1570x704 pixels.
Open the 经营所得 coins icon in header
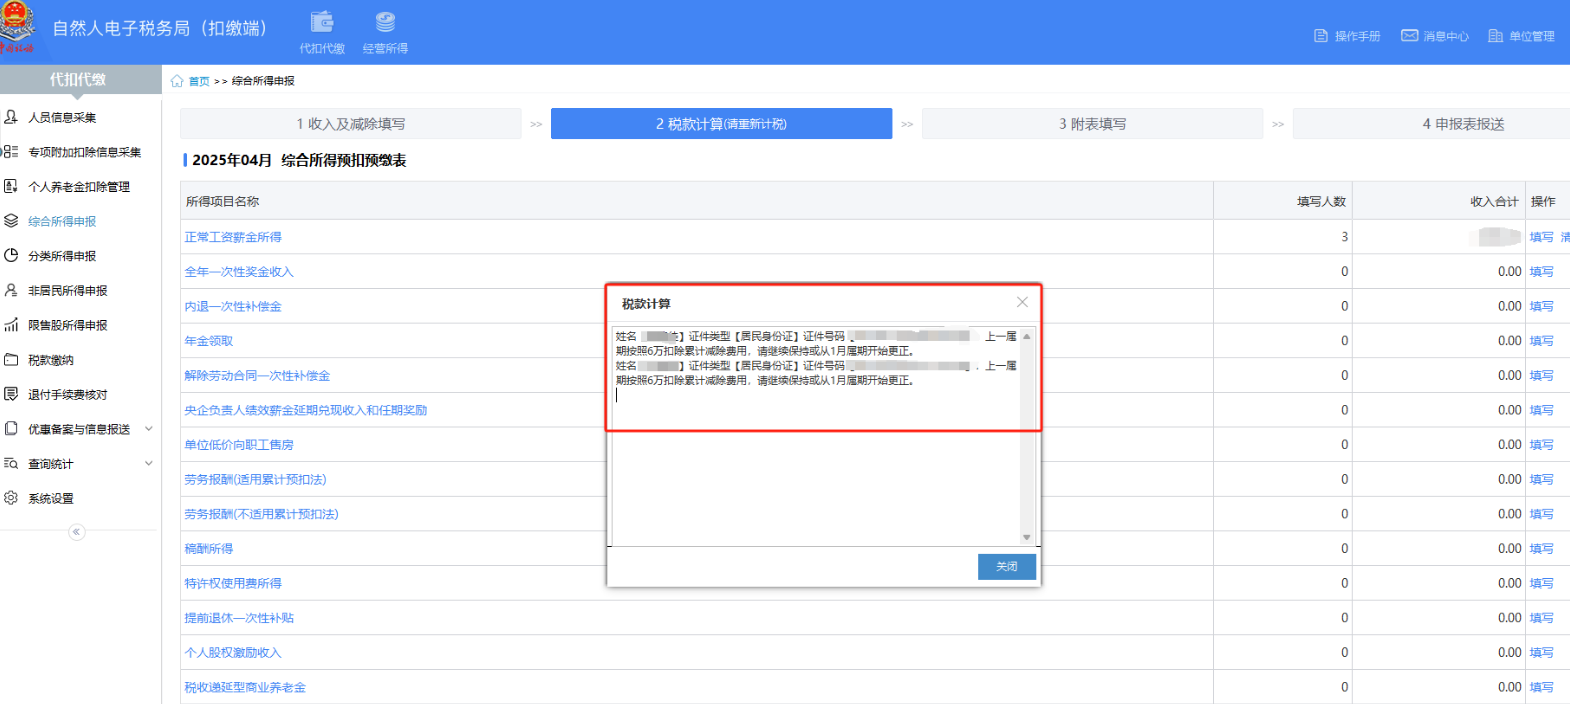pyautogui.click(x=385, y=24)
